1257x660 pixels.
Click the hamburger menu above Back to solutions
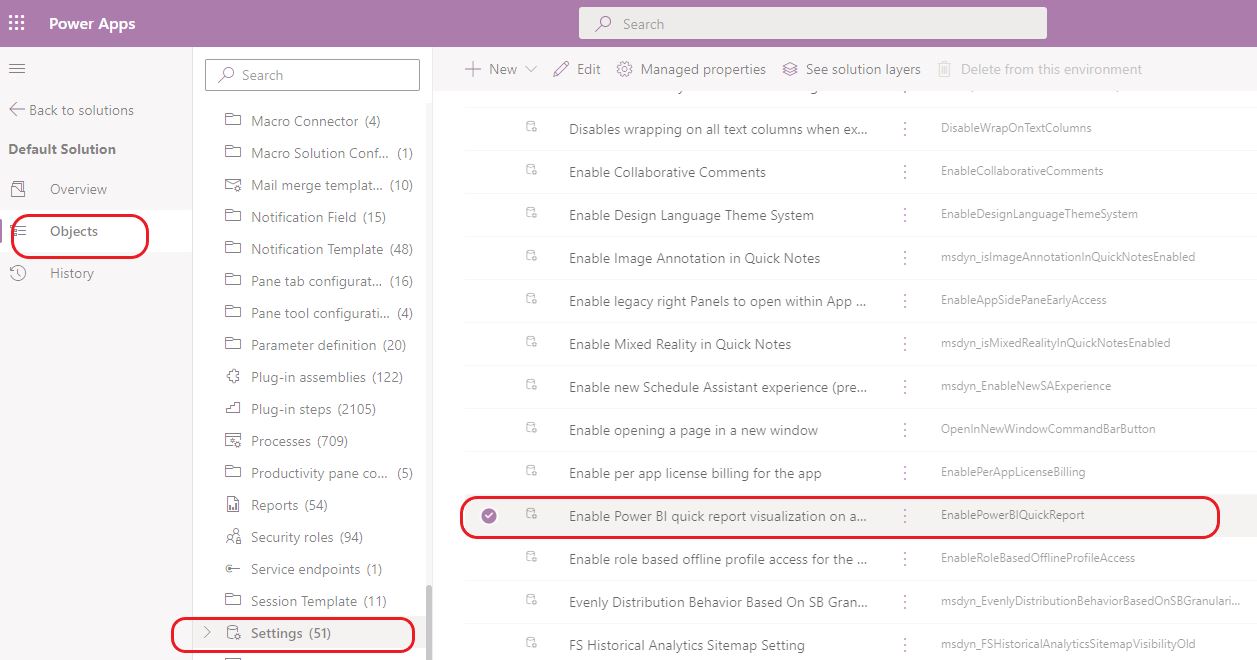click(x=17, y=70)
